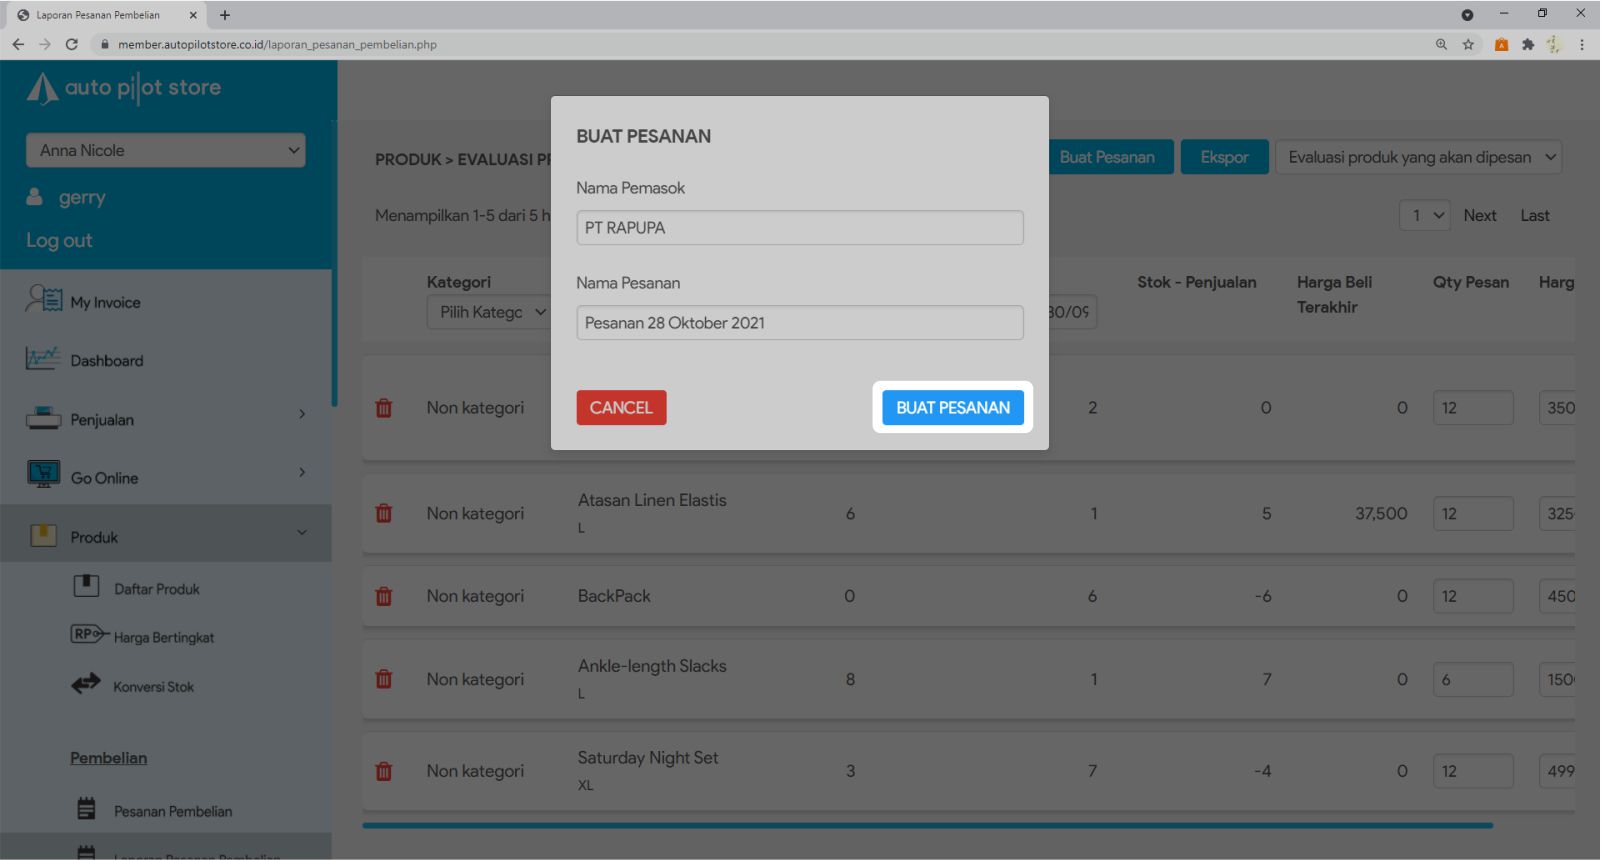Remove Ankle-length Slacks row via trash icon
This screenshot has height=860, width=1601.
[384, 679]
